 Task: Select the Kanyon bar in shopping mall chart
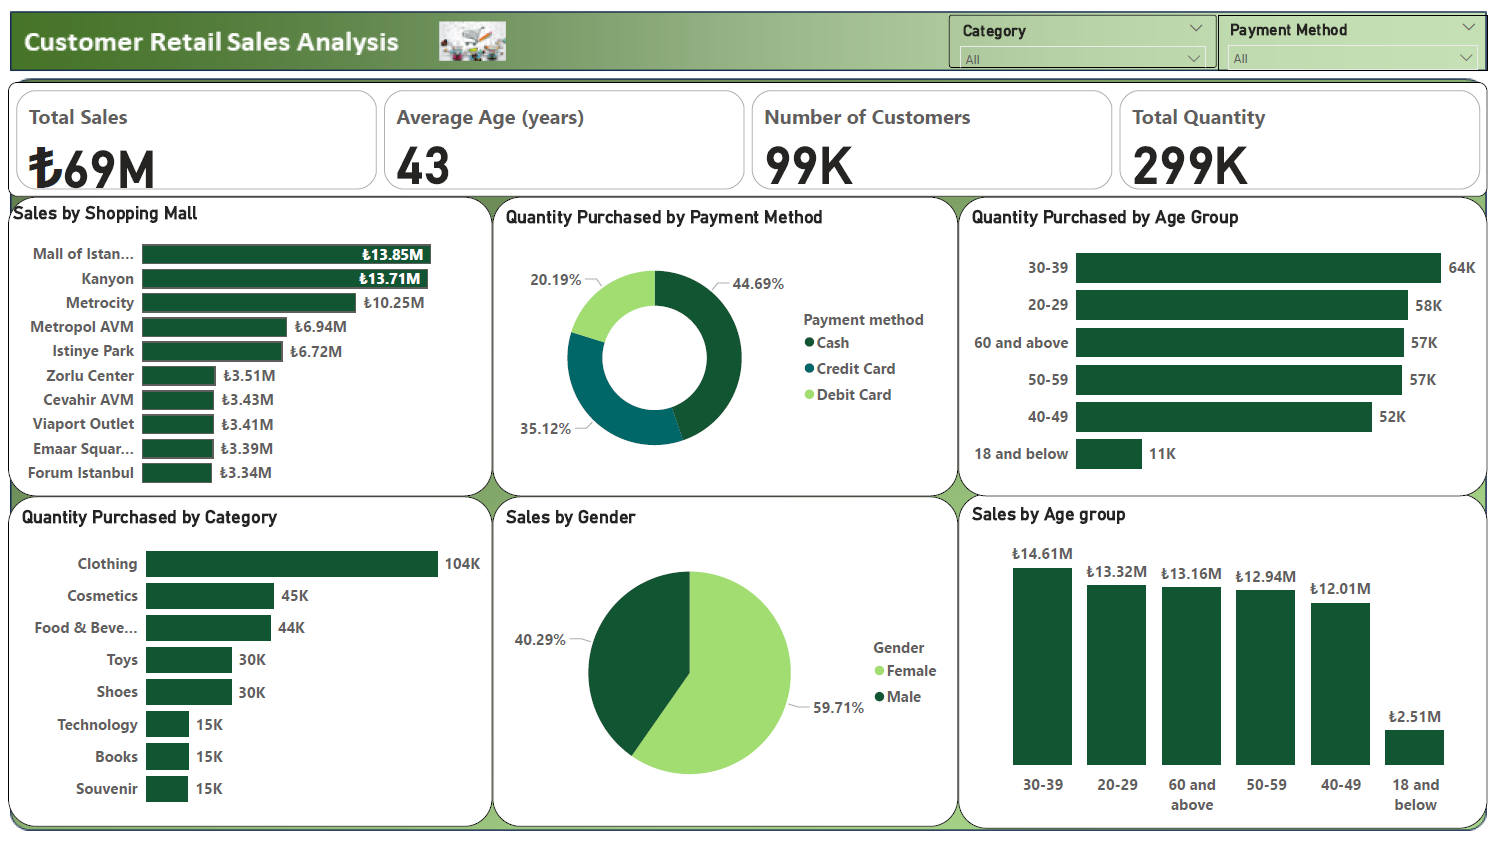(x=285, y=279)
